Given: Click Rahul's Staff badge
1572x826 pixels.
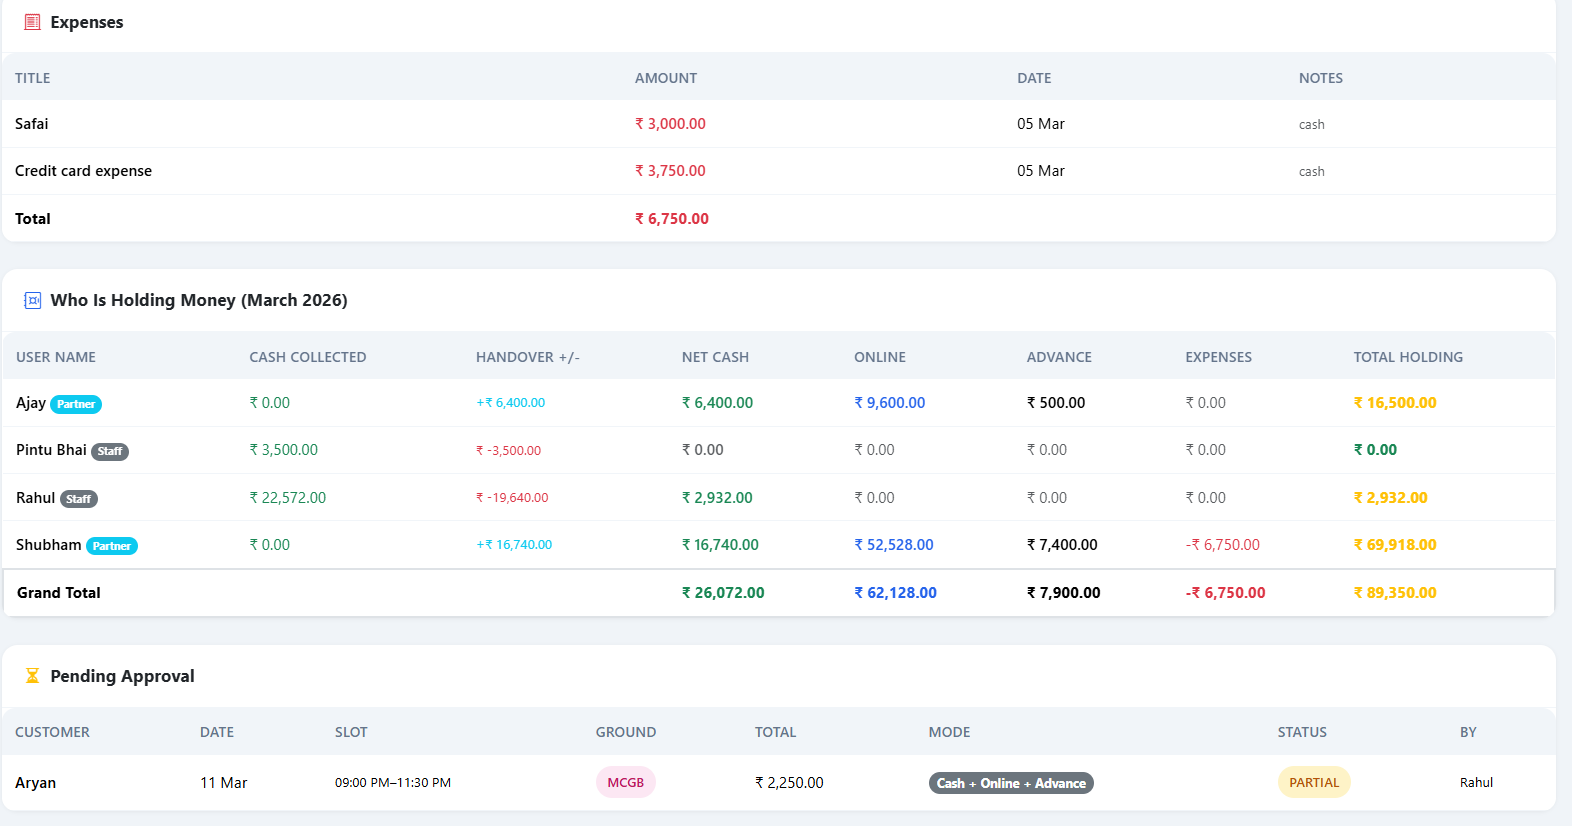Looking at the screenshot, I should 79,499.
